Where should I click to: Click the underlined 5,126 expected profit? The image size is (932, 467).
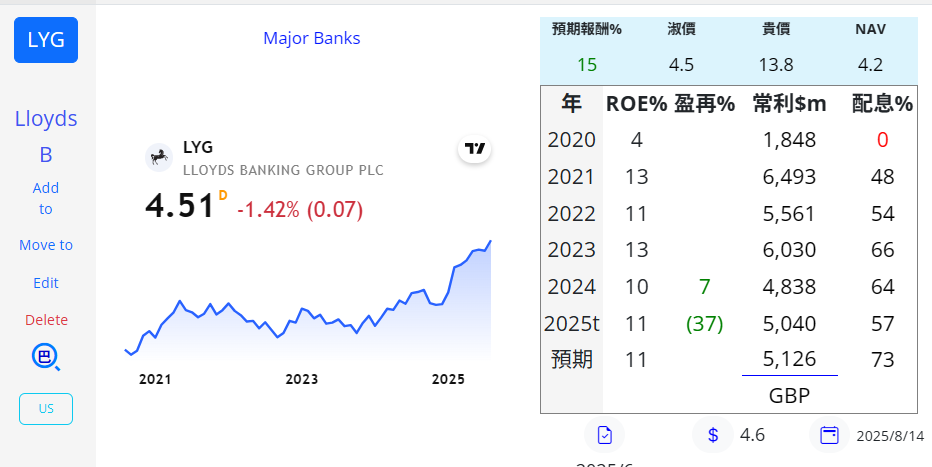pos(789,359)
